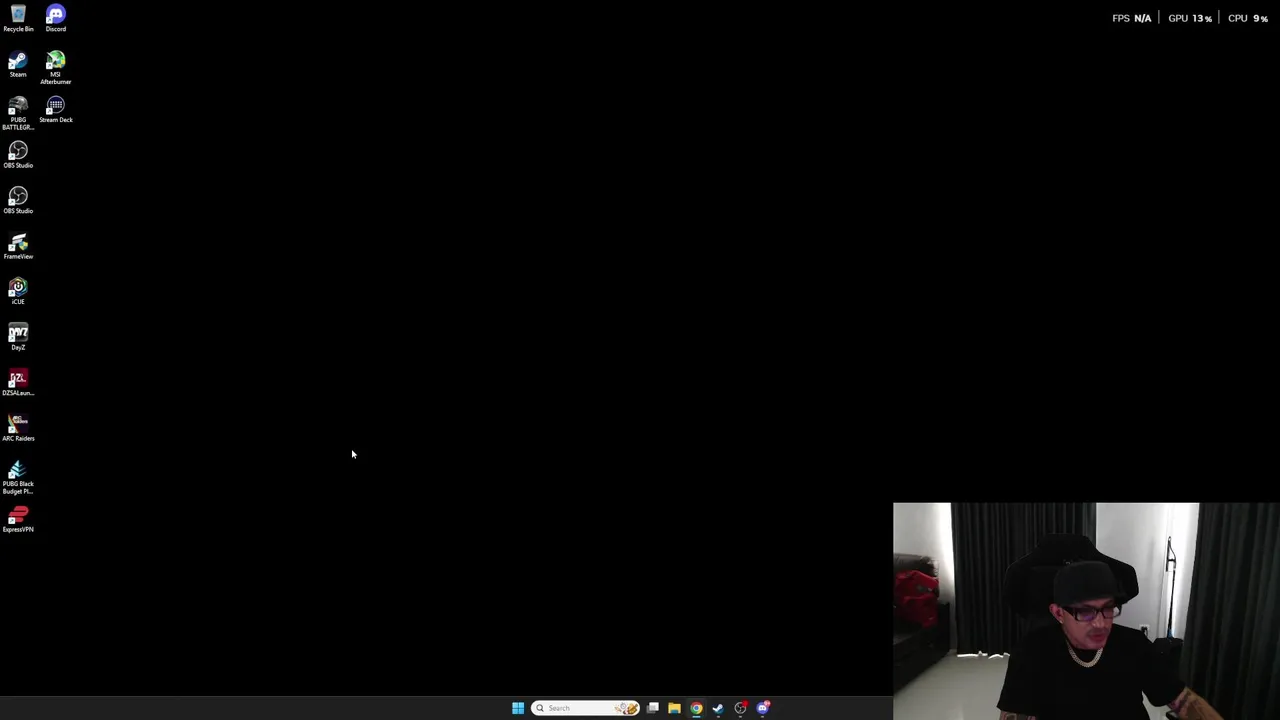The width and height of the screenshot is (1280, 720).
Task: Select the PUBG Black Budget desktop shortcut
Action: pos(18,477)
